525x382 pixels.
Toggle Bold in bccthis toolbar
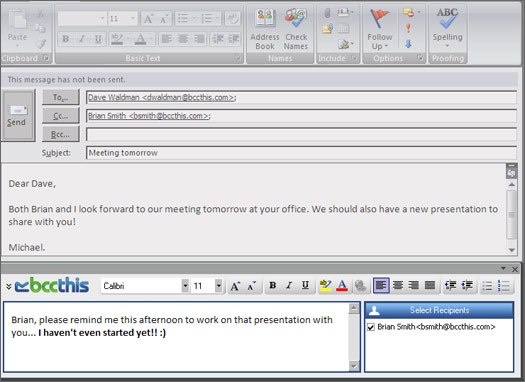273,285
